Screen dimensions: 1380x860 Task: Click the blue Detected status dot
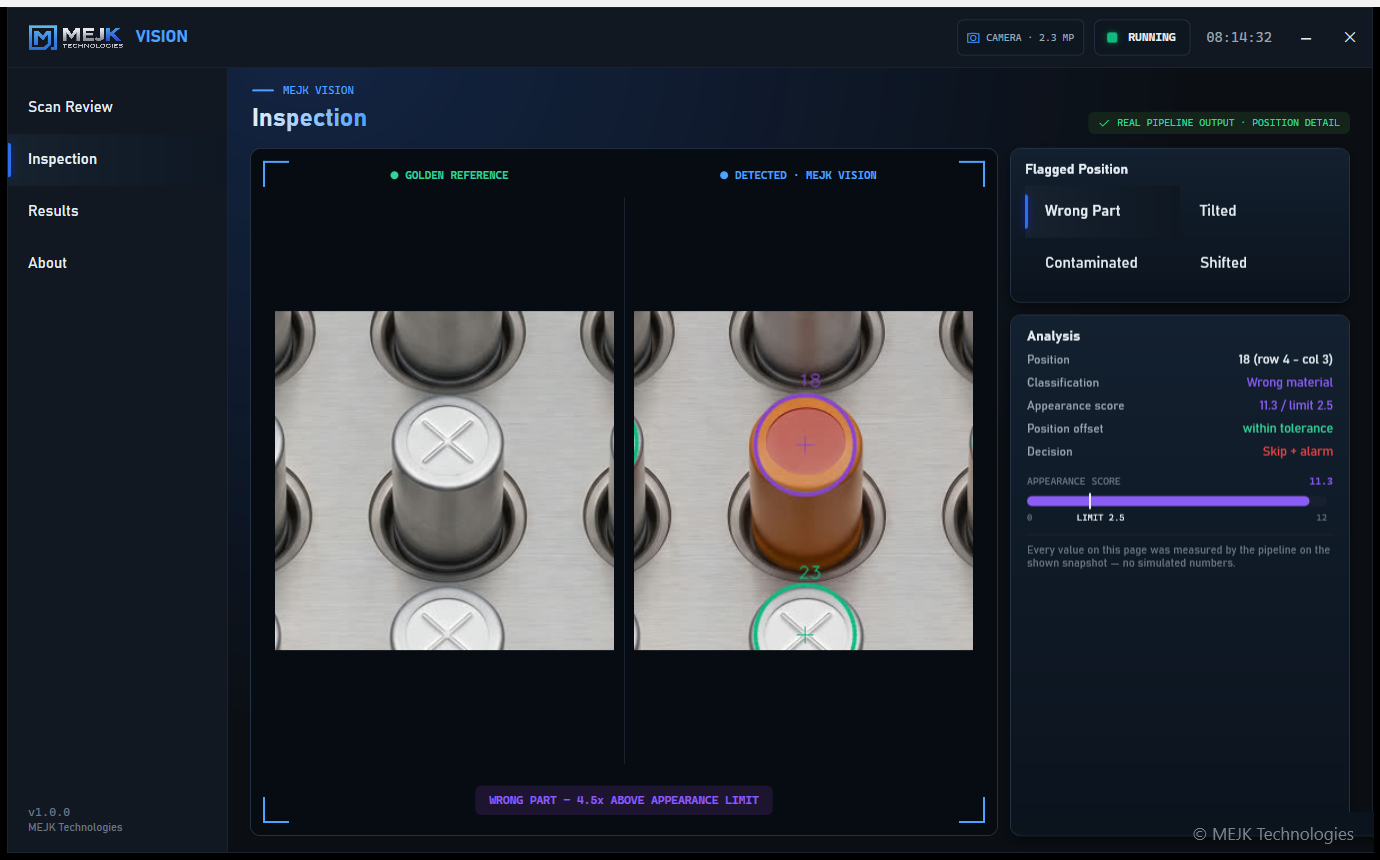[x=724, y=175]
